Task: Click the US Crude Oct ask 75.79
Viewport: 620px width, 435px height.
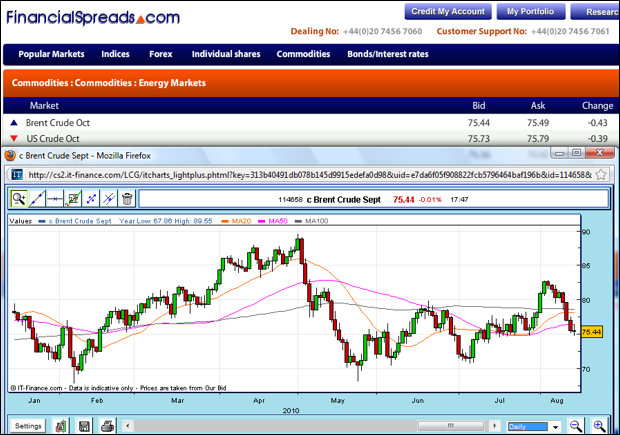Action: pos(538,138)
